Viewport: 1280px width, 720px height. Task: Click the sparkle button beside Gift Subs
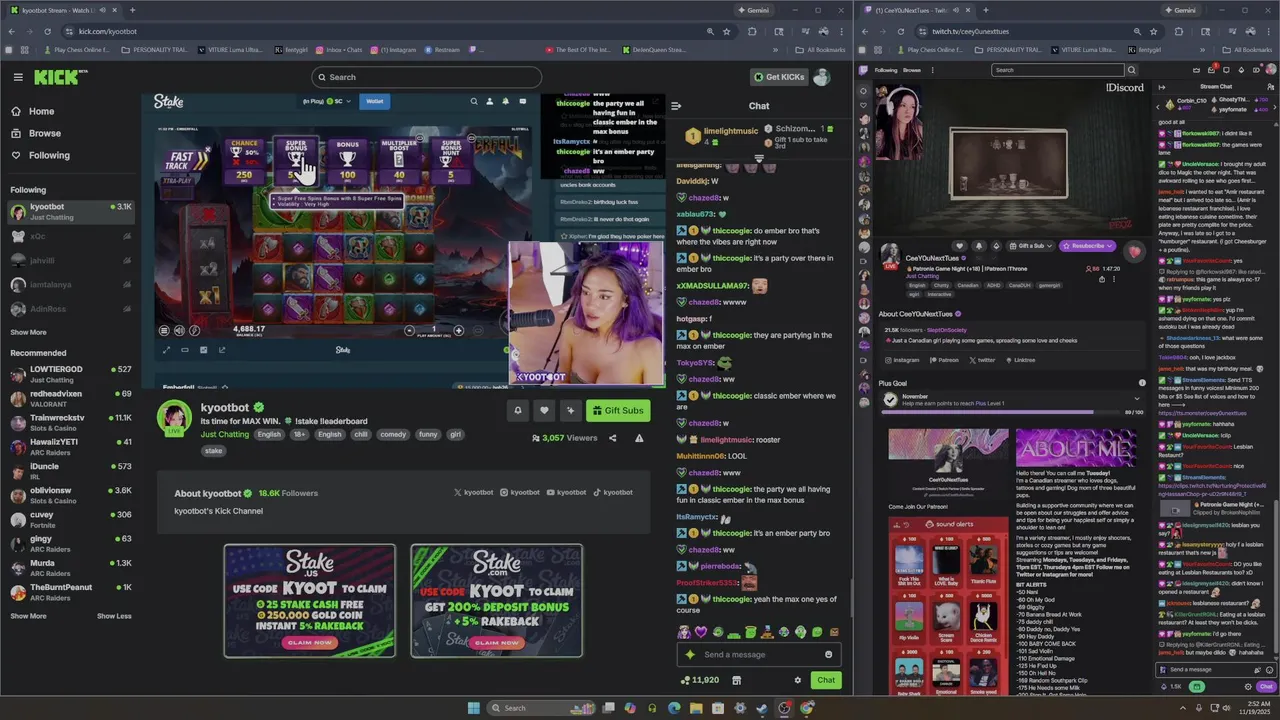[x=570, y=410]
